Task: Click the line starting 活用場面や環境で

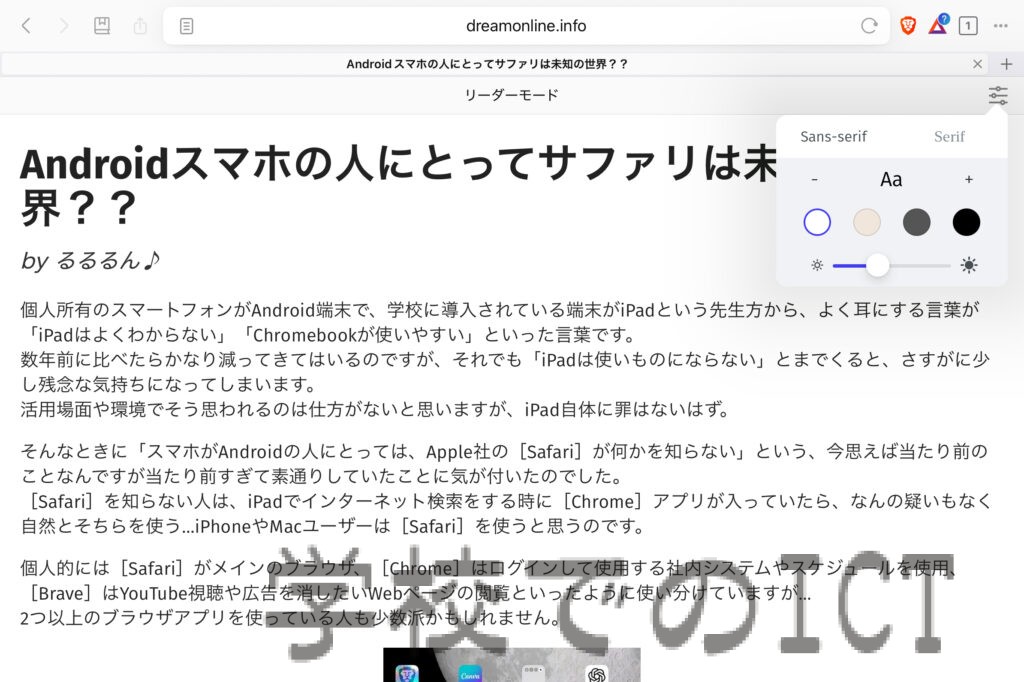Action: (375, 410)
